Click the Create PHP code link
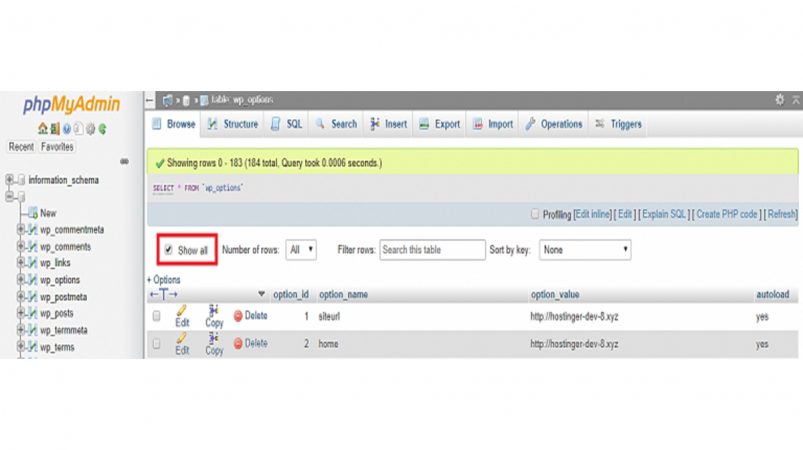 click(x=727, y=214)
